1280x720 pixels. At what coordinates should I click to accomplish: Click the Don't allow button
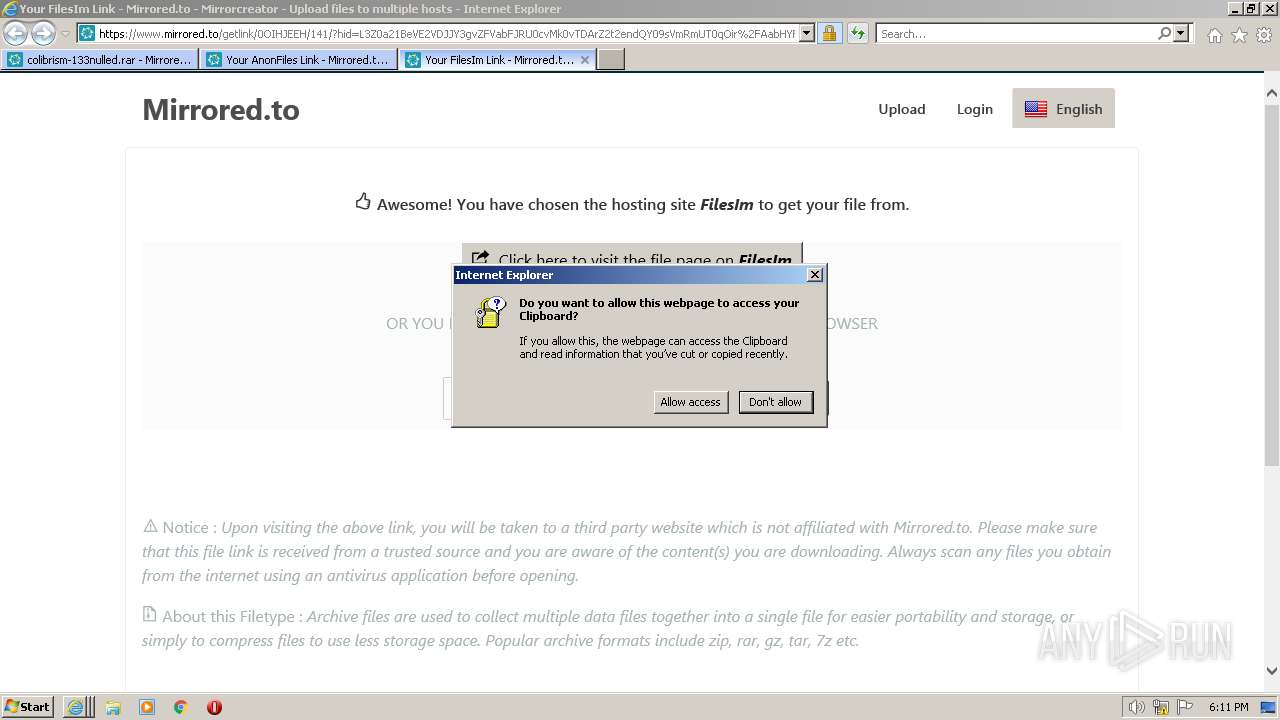tap(775, 402)
